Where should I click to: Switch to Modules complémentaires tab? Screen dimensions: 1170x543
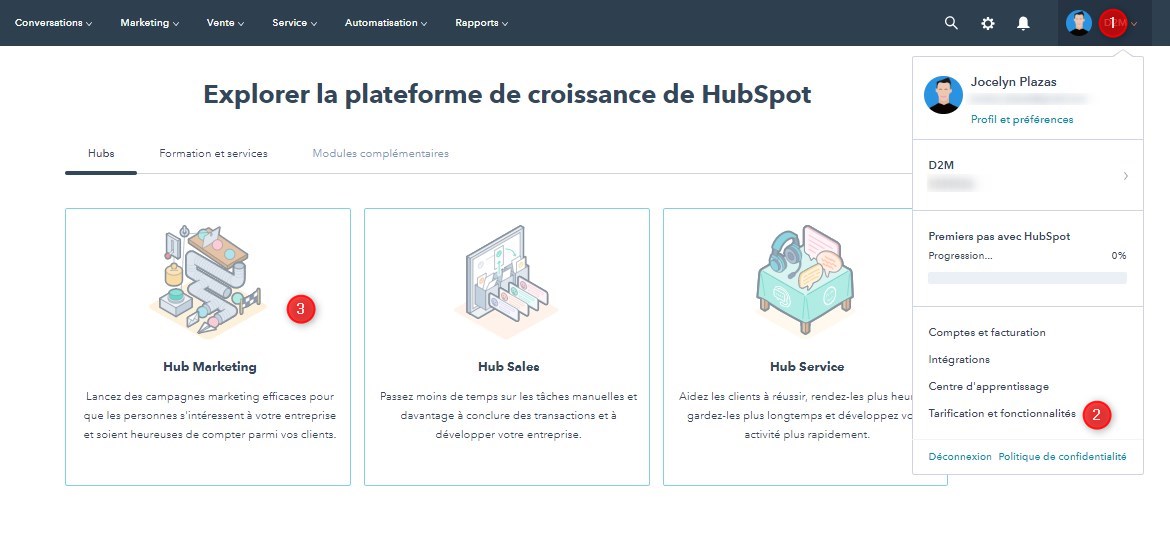coord(381,154)
